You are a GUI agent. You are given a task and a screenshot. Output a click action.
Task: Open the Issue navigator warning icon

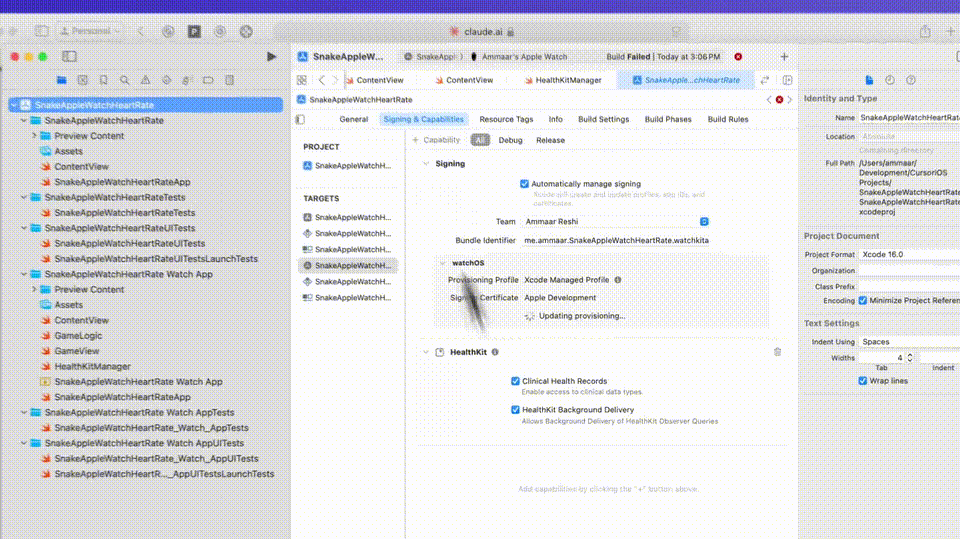coord(146,80)
